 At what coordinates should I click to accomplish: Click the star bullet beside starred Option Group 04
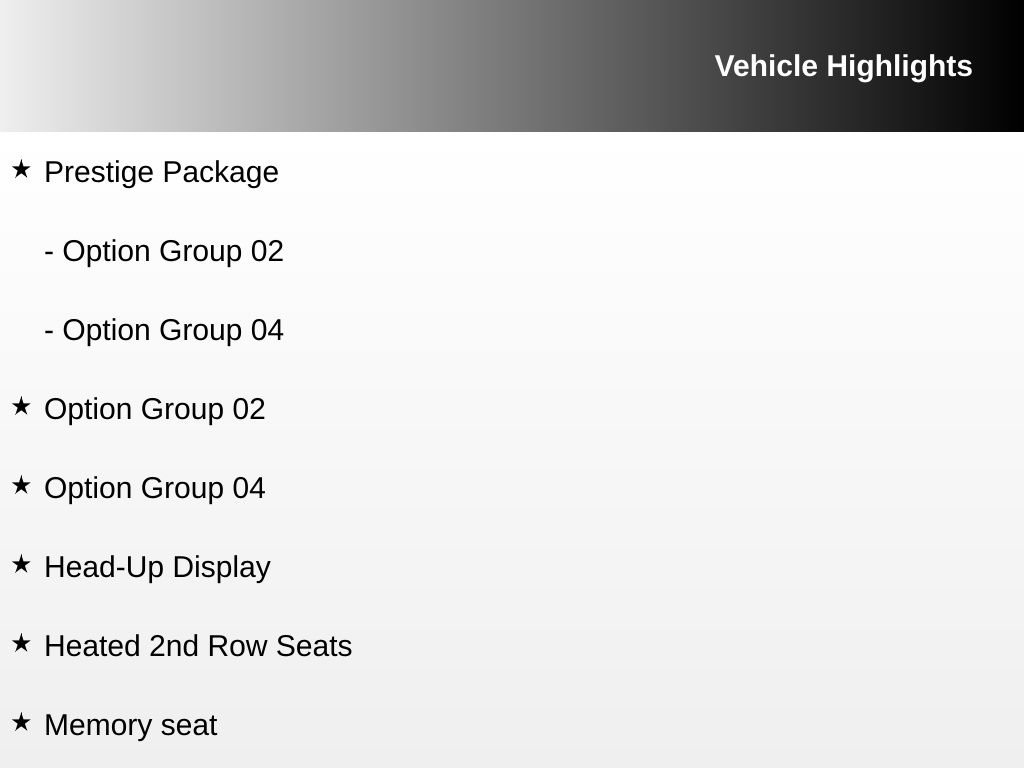pyautogui.click(x=21, y=486)
